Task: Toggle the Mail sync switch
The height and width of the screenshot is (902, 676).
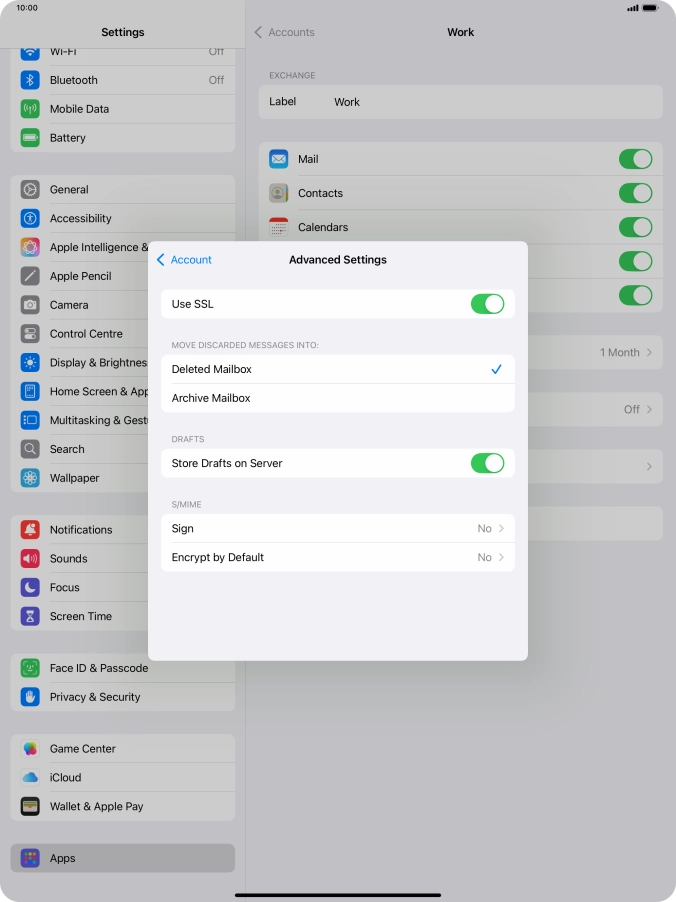Action: 635,159
